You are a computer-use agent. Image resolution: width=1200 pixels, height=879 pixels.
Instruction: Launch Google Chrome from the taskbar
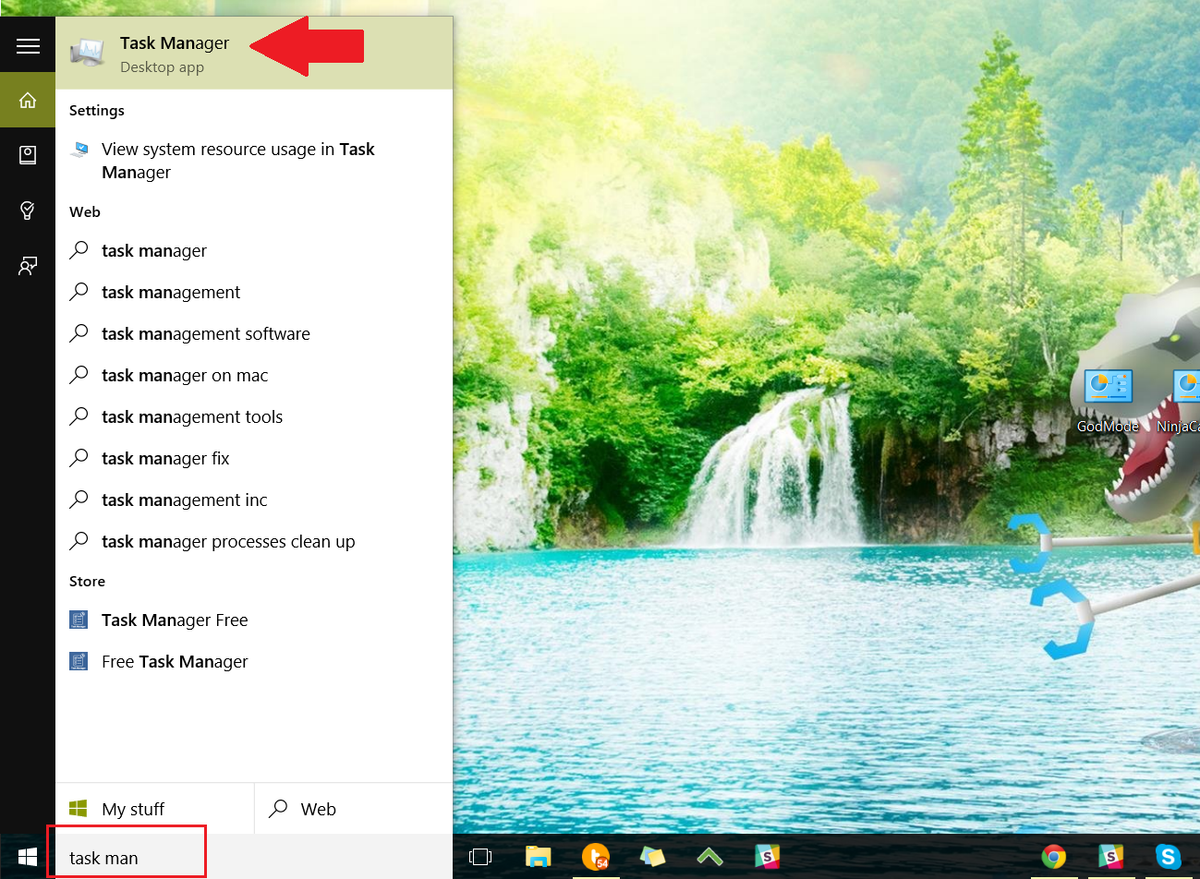pos(1053,857)
